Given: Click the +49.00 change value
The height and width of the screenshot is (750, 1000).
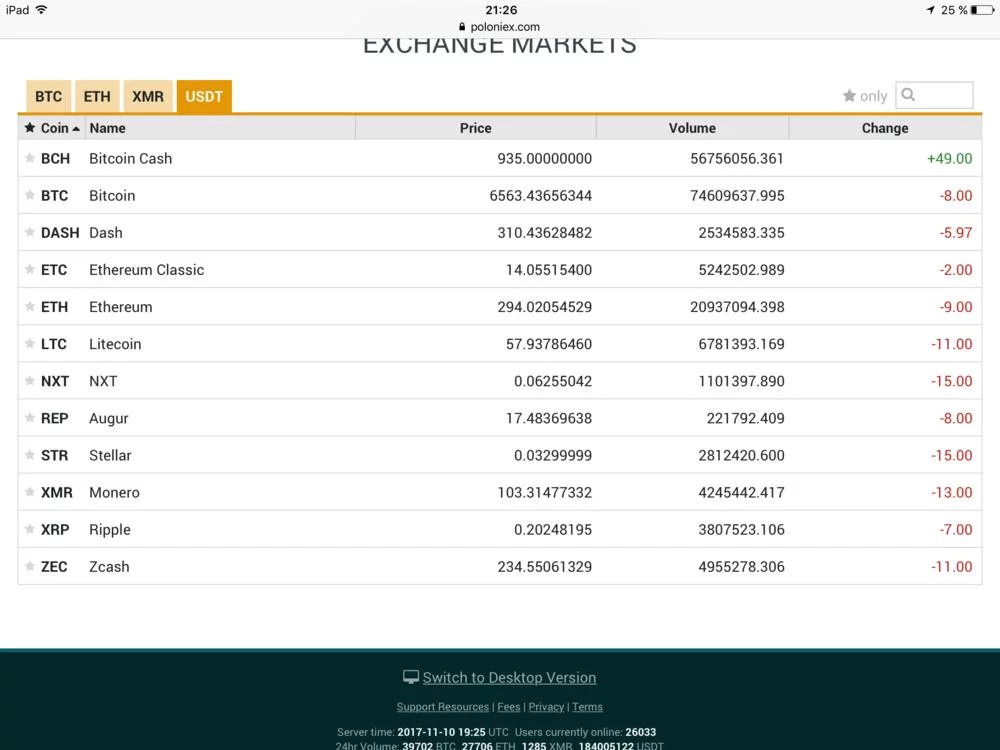Looking at the screenshot, I should click(950, 158).
